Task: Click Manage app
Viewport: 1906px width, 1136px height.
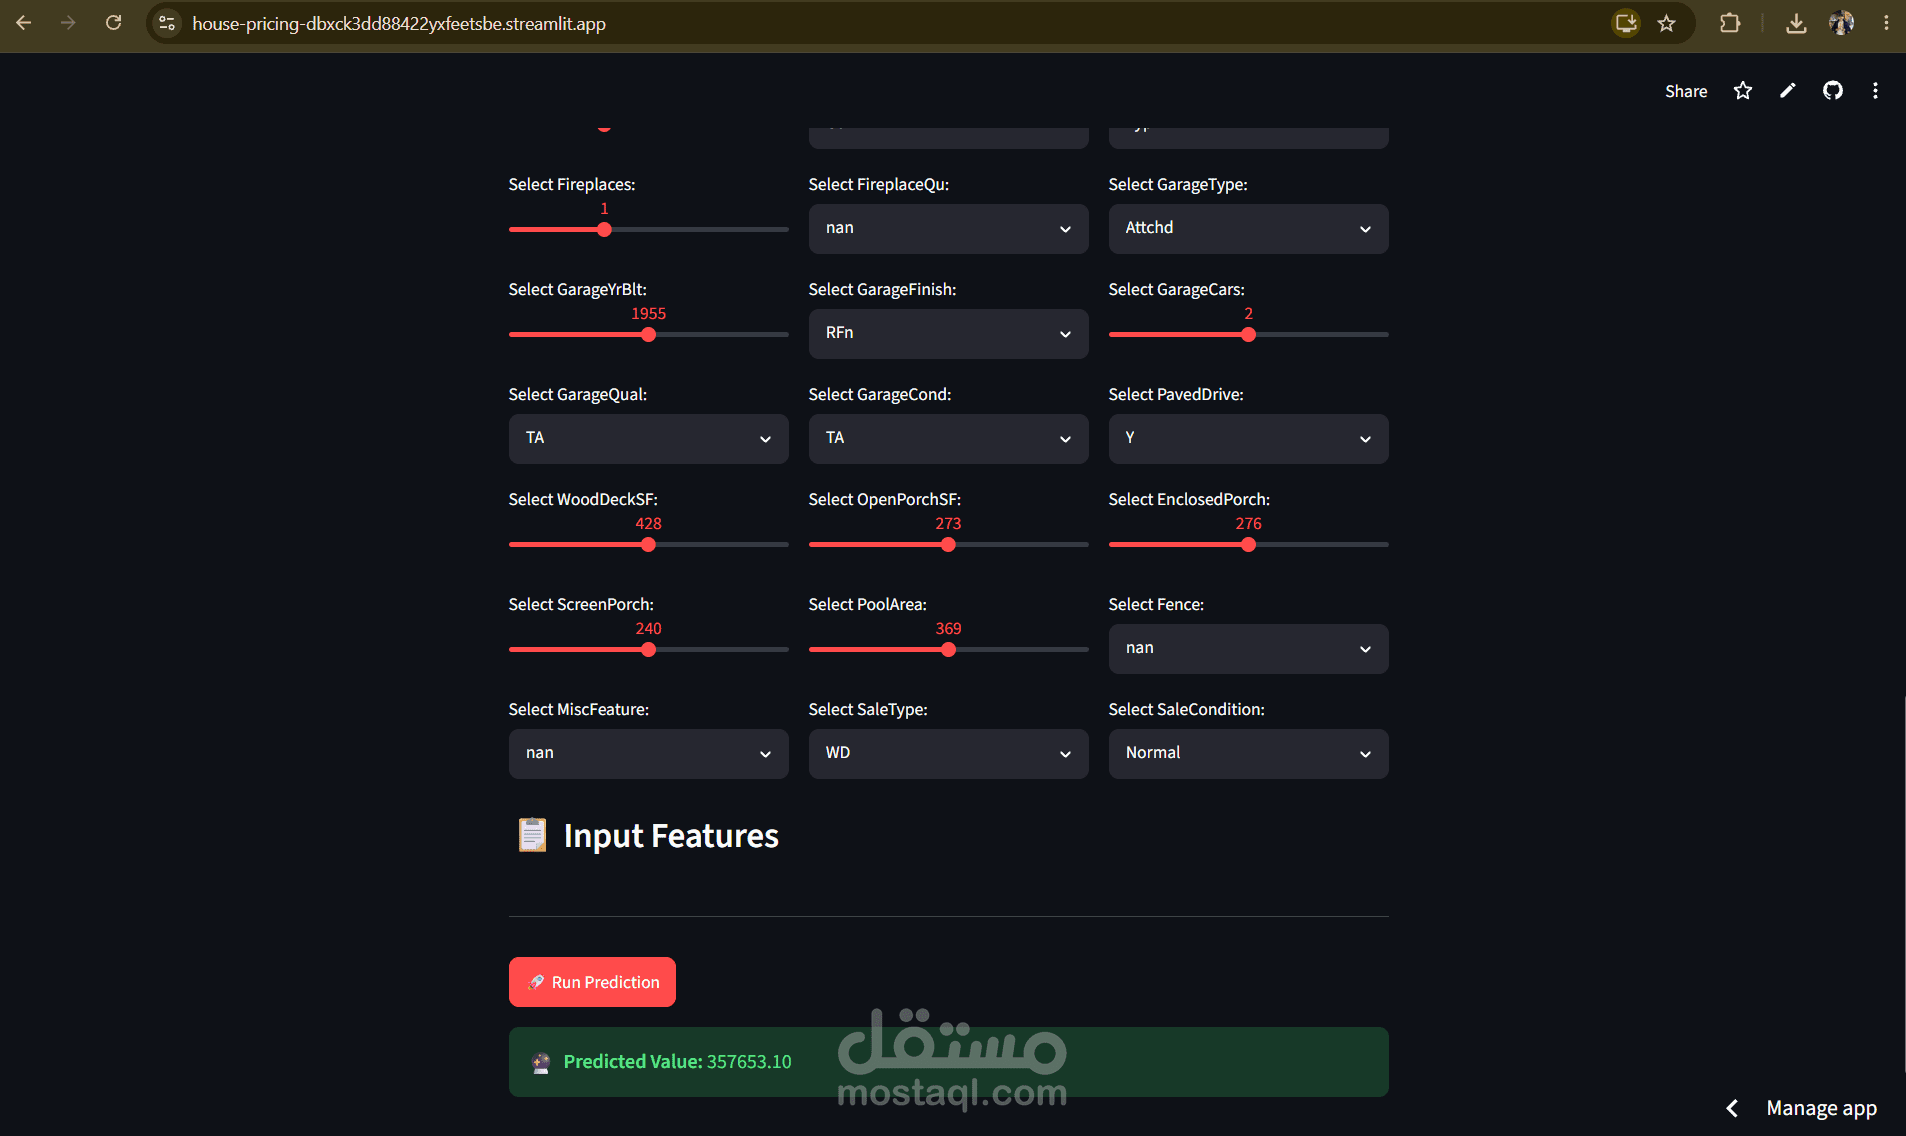Action: coord(1821,1108)
